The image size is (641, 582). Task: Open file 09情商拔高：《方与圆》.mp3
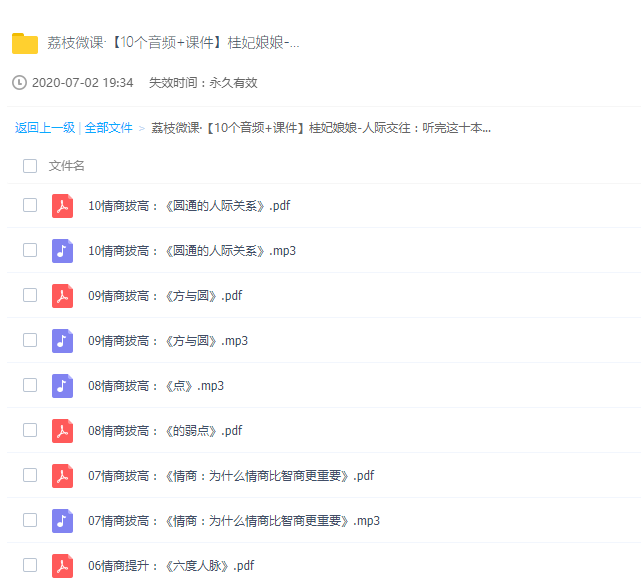point(168,340)
